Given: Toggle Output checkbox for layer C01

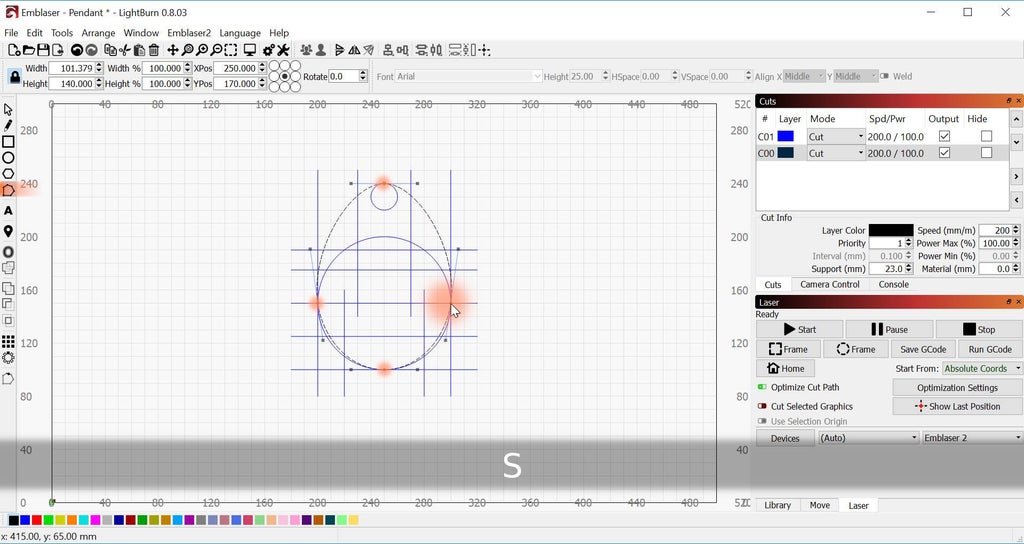Looking at the screenshot, I should (x=944, y=136).
